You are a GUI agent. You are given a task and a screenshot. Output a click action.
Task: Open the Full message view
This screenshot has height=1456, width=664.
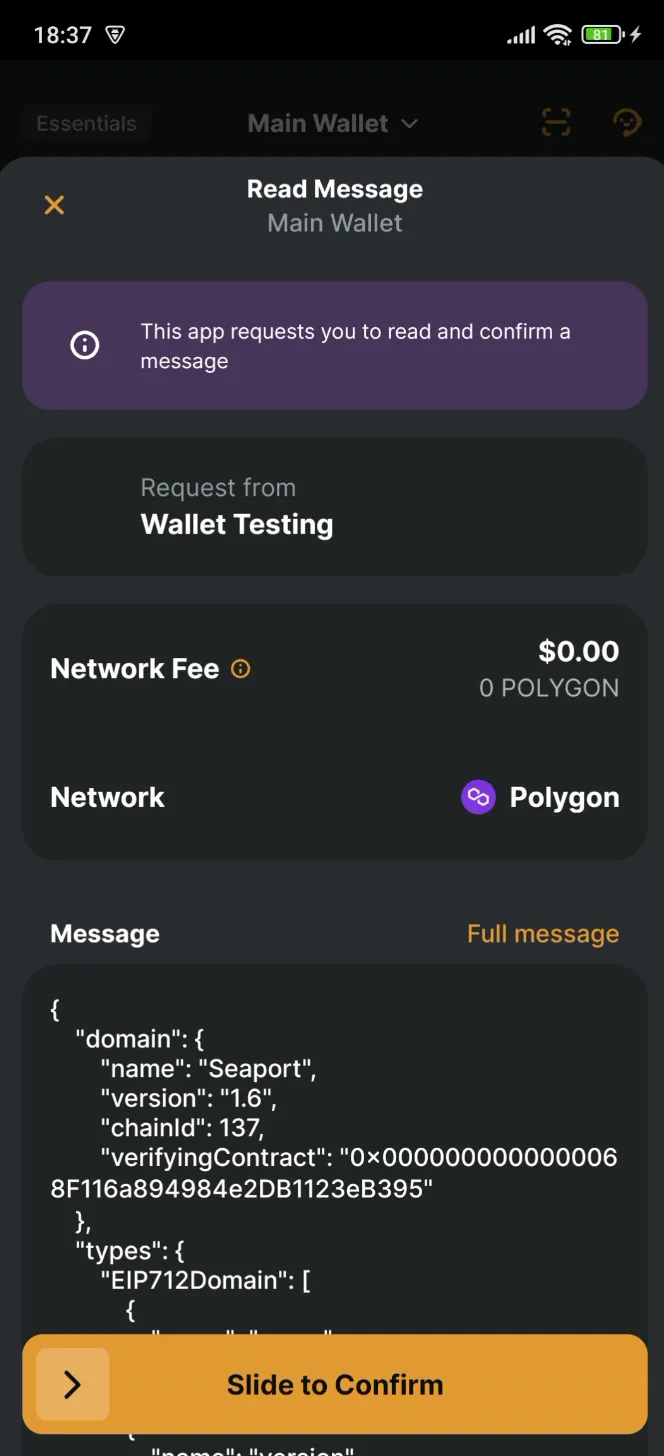coord(543,933)
